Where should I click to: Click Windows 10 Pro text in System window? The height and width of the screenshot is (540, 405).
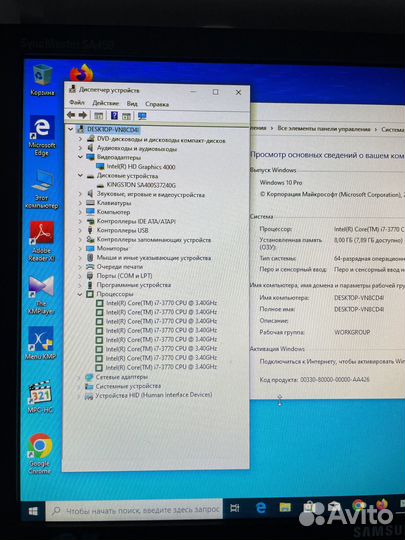point(281,183)
